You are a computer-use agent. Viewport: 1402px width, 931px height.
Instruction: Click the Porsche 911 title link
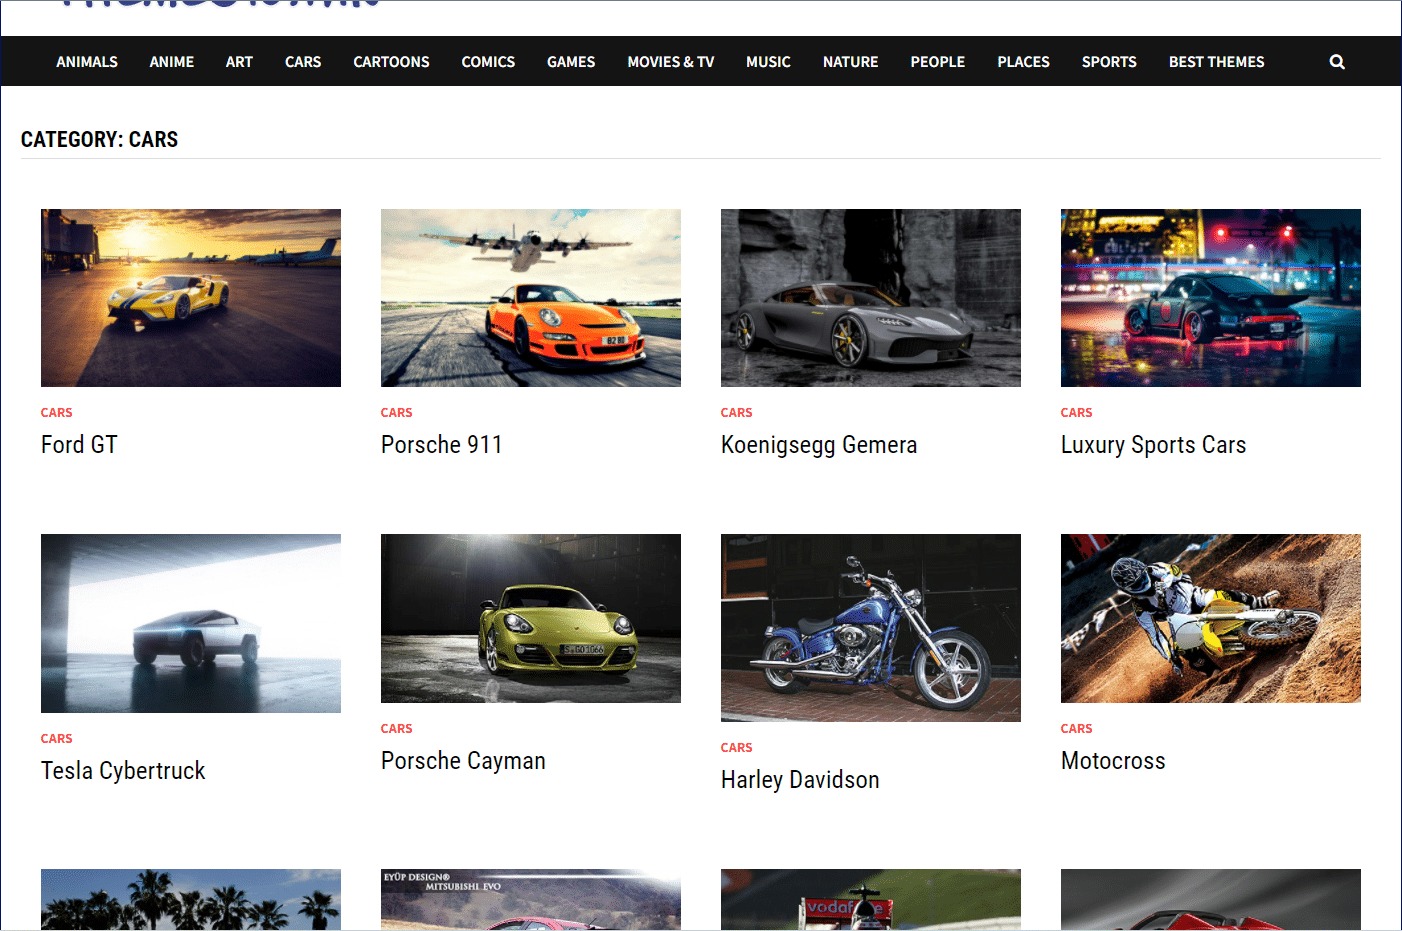point(442,445)
